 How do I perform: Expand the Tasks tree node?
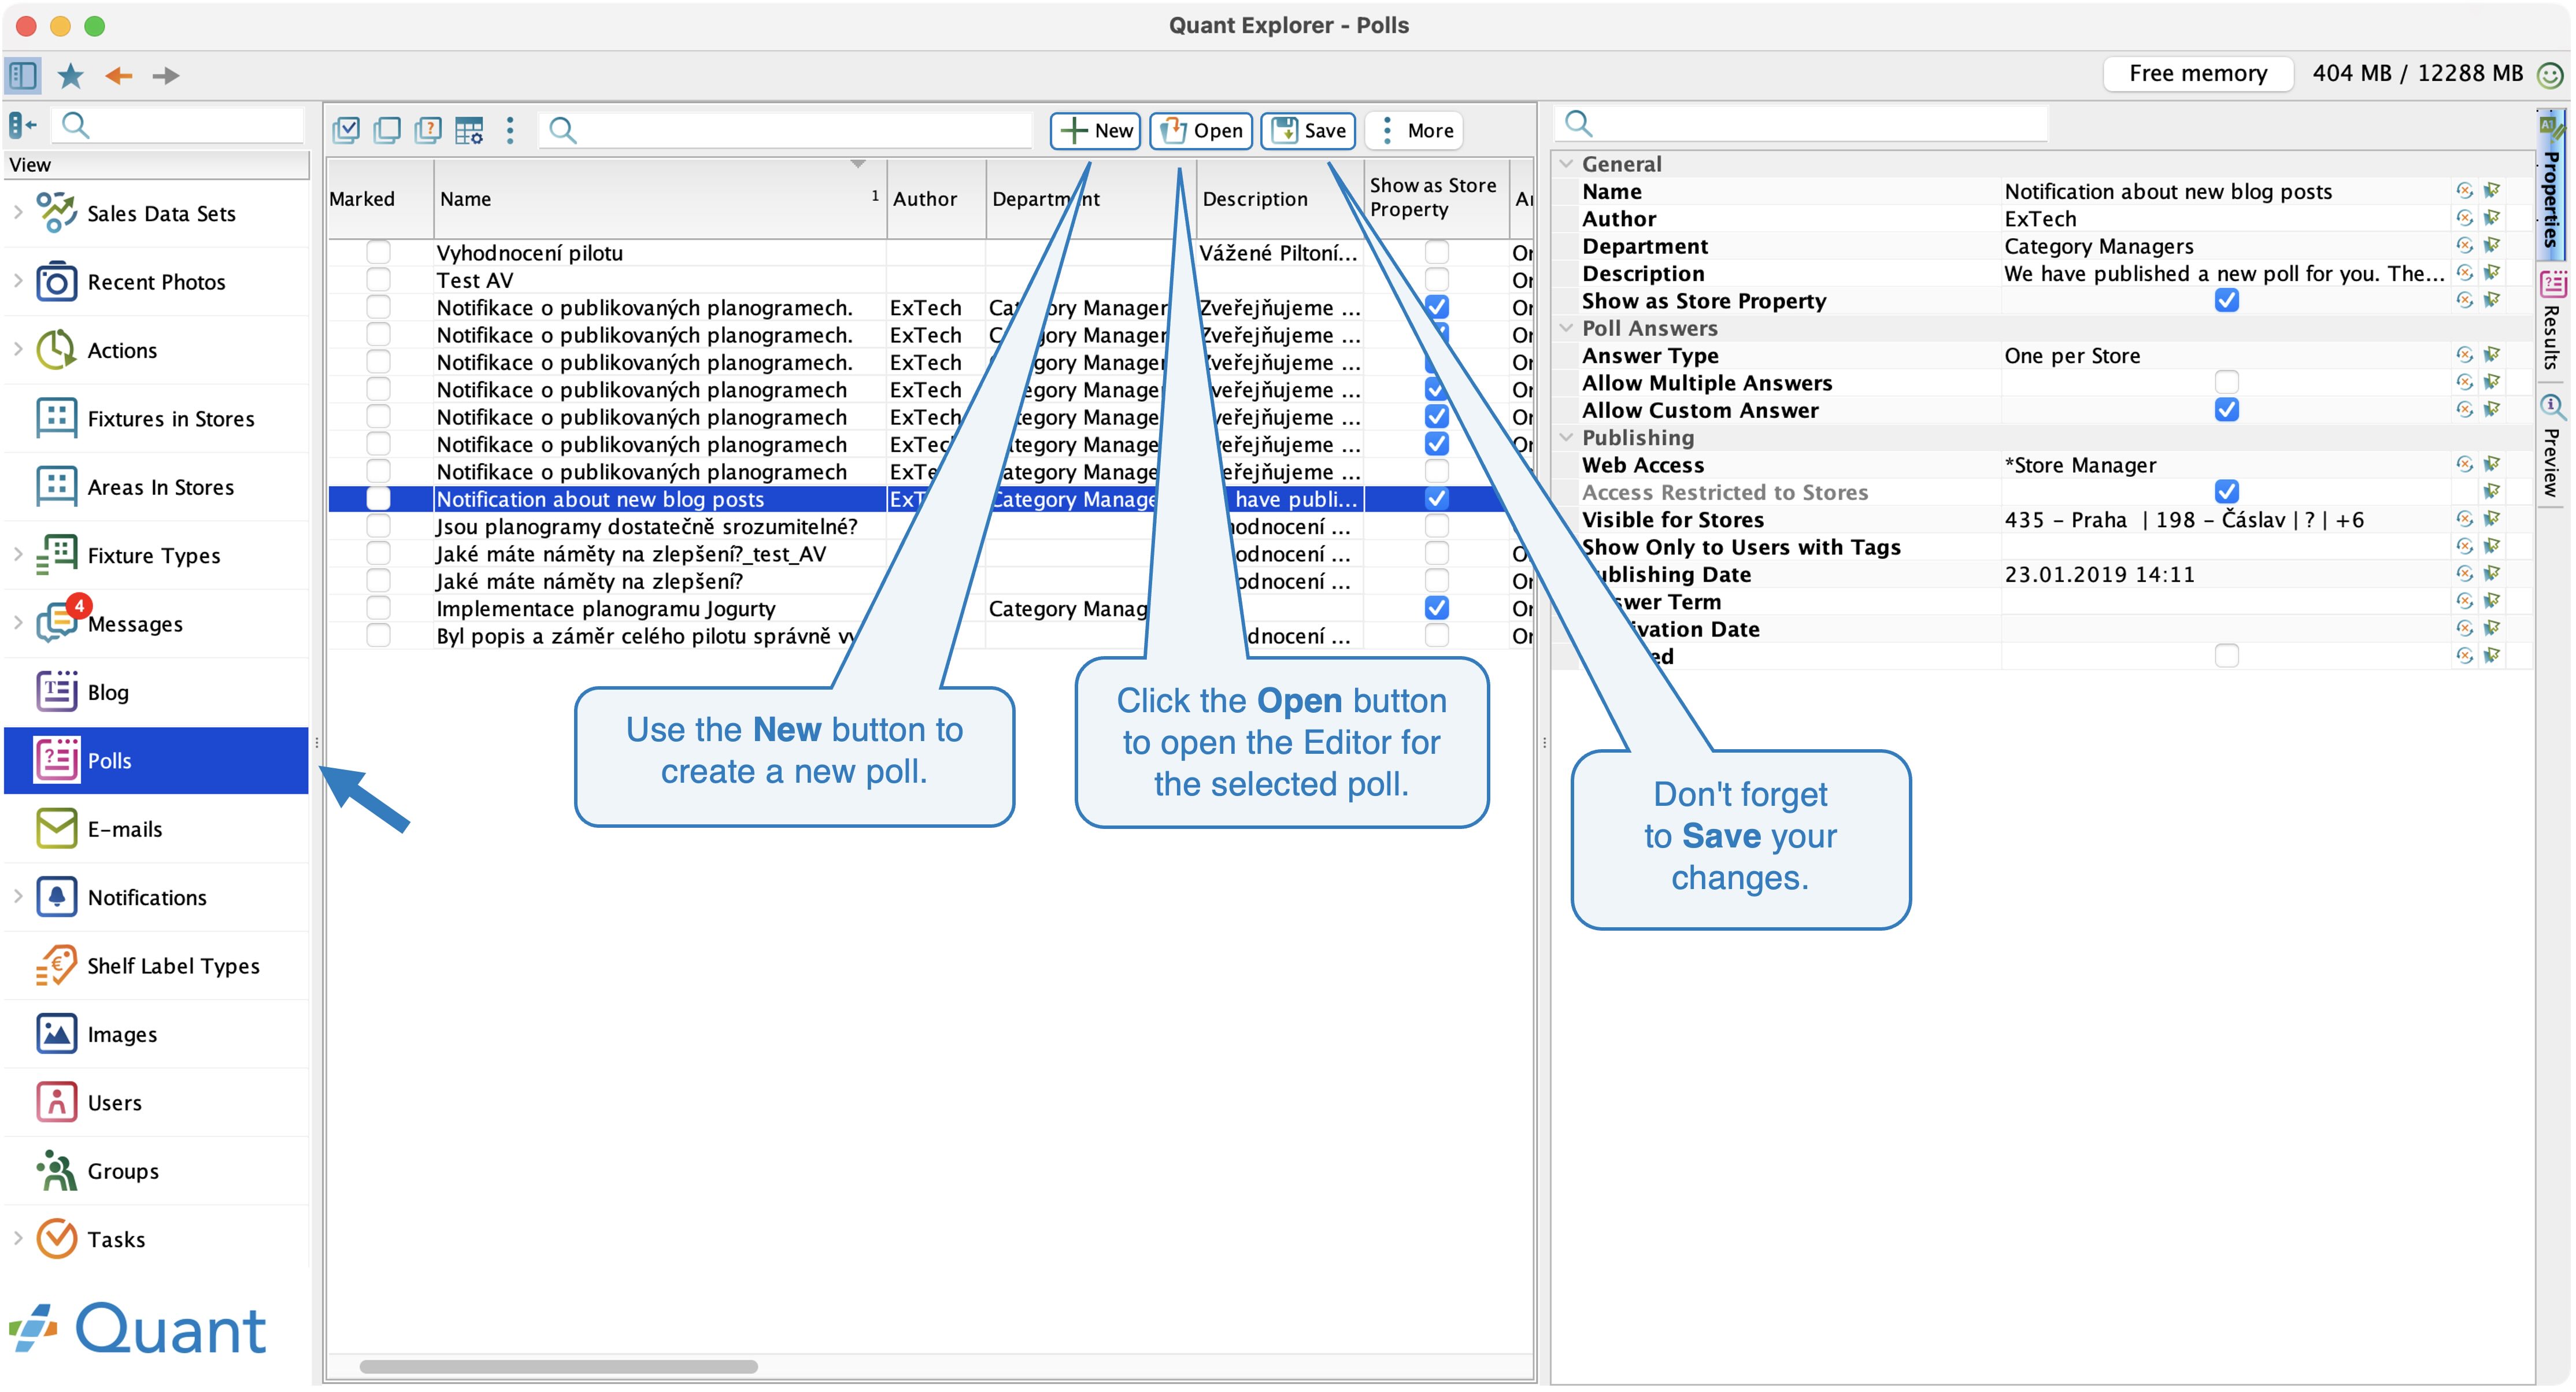(x=17, y=1238)
